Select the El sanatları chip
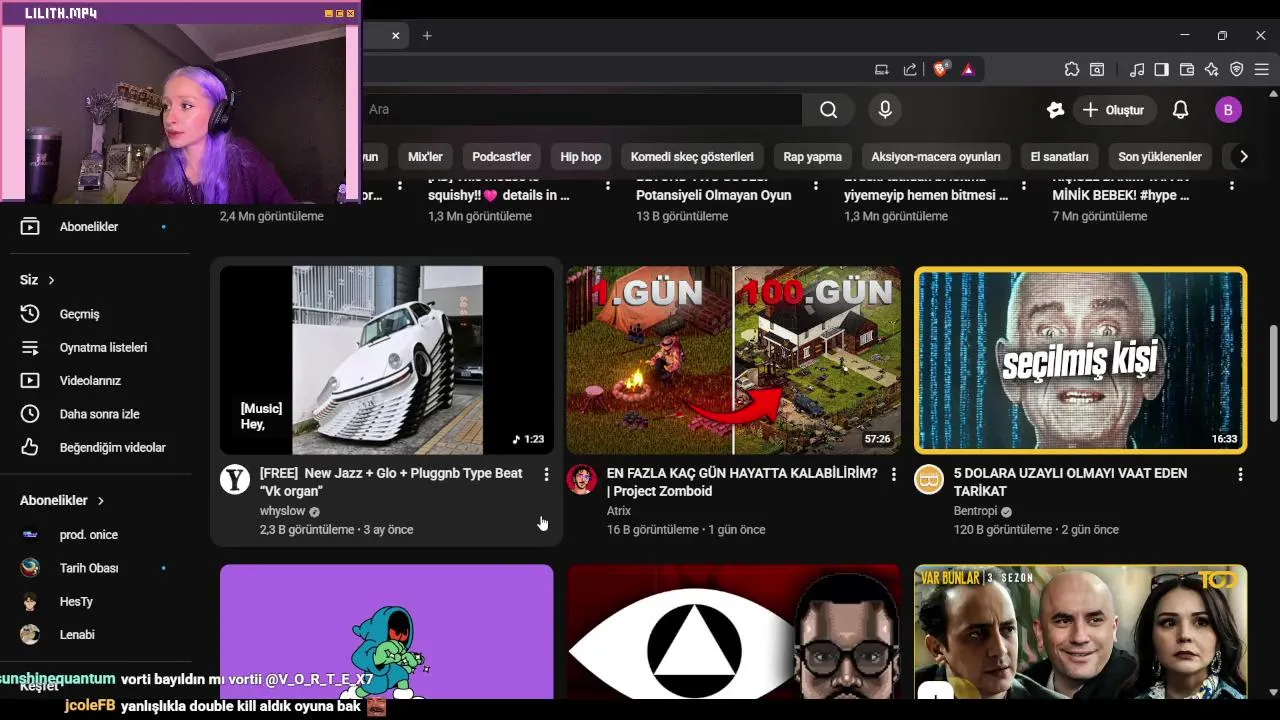The image size is (1280, 720). coord(1059,156)
